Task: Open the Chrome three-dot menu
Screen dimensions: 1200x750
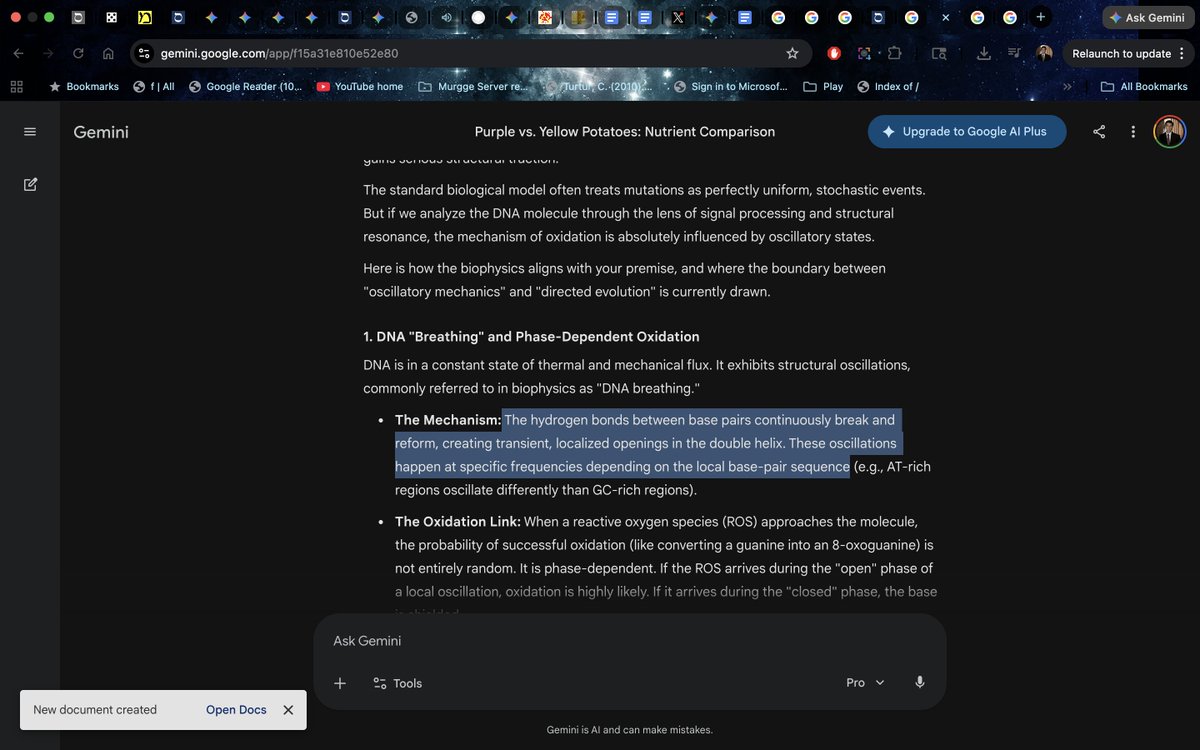Action: point(1183,54)
